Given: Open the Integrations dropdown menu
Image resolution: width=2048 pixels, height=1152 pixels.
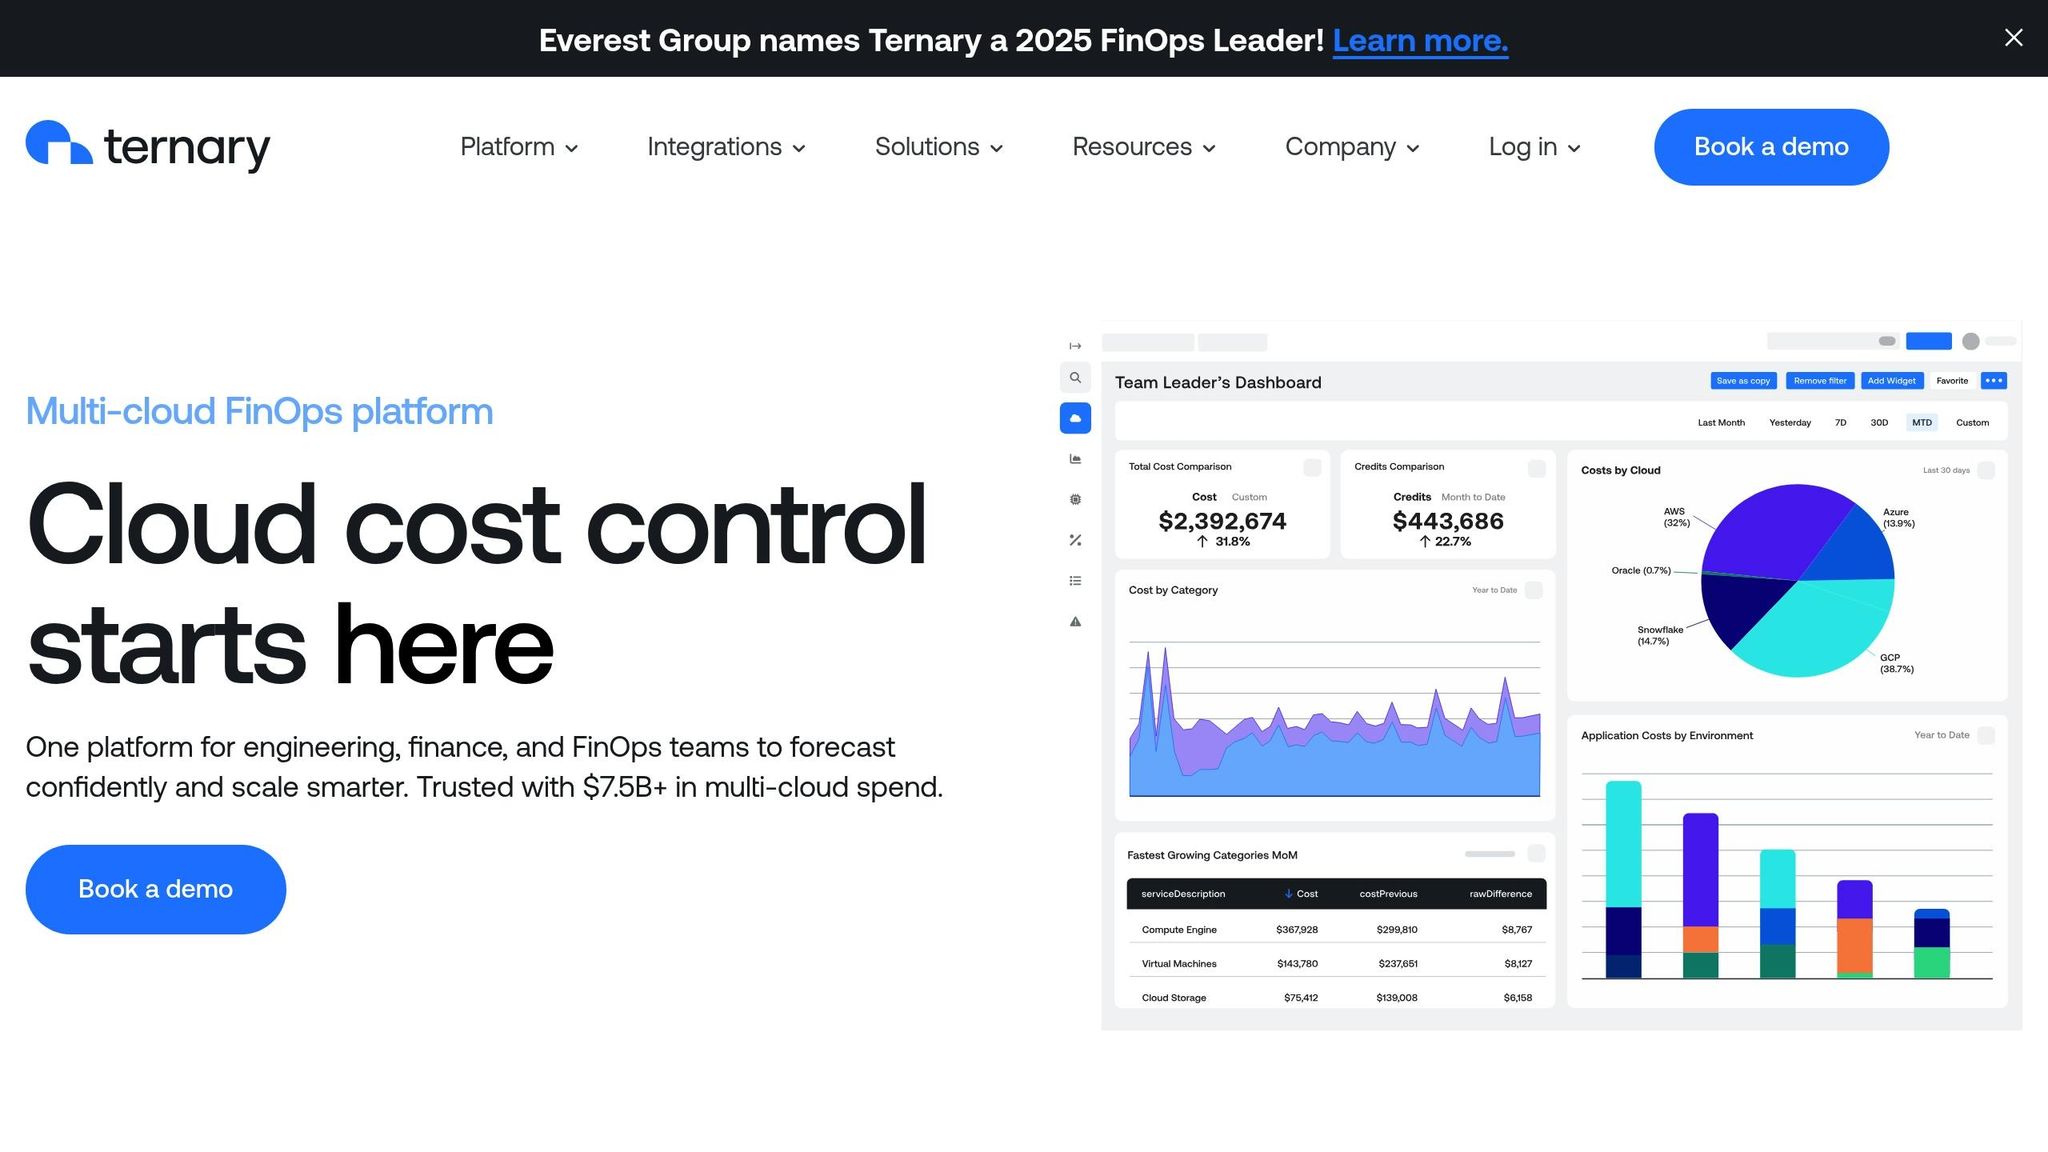Looking at the screenshot, I should (726, 147).
